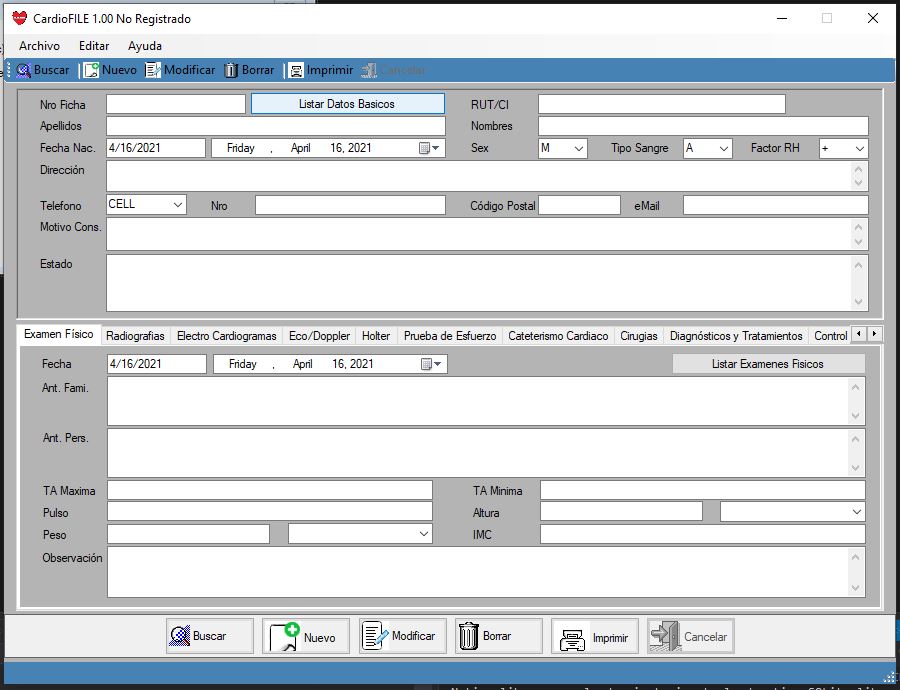Switch to the Control tab
Image resolution: width=900 pixels, height=690 pixels.
coord(830,336)
